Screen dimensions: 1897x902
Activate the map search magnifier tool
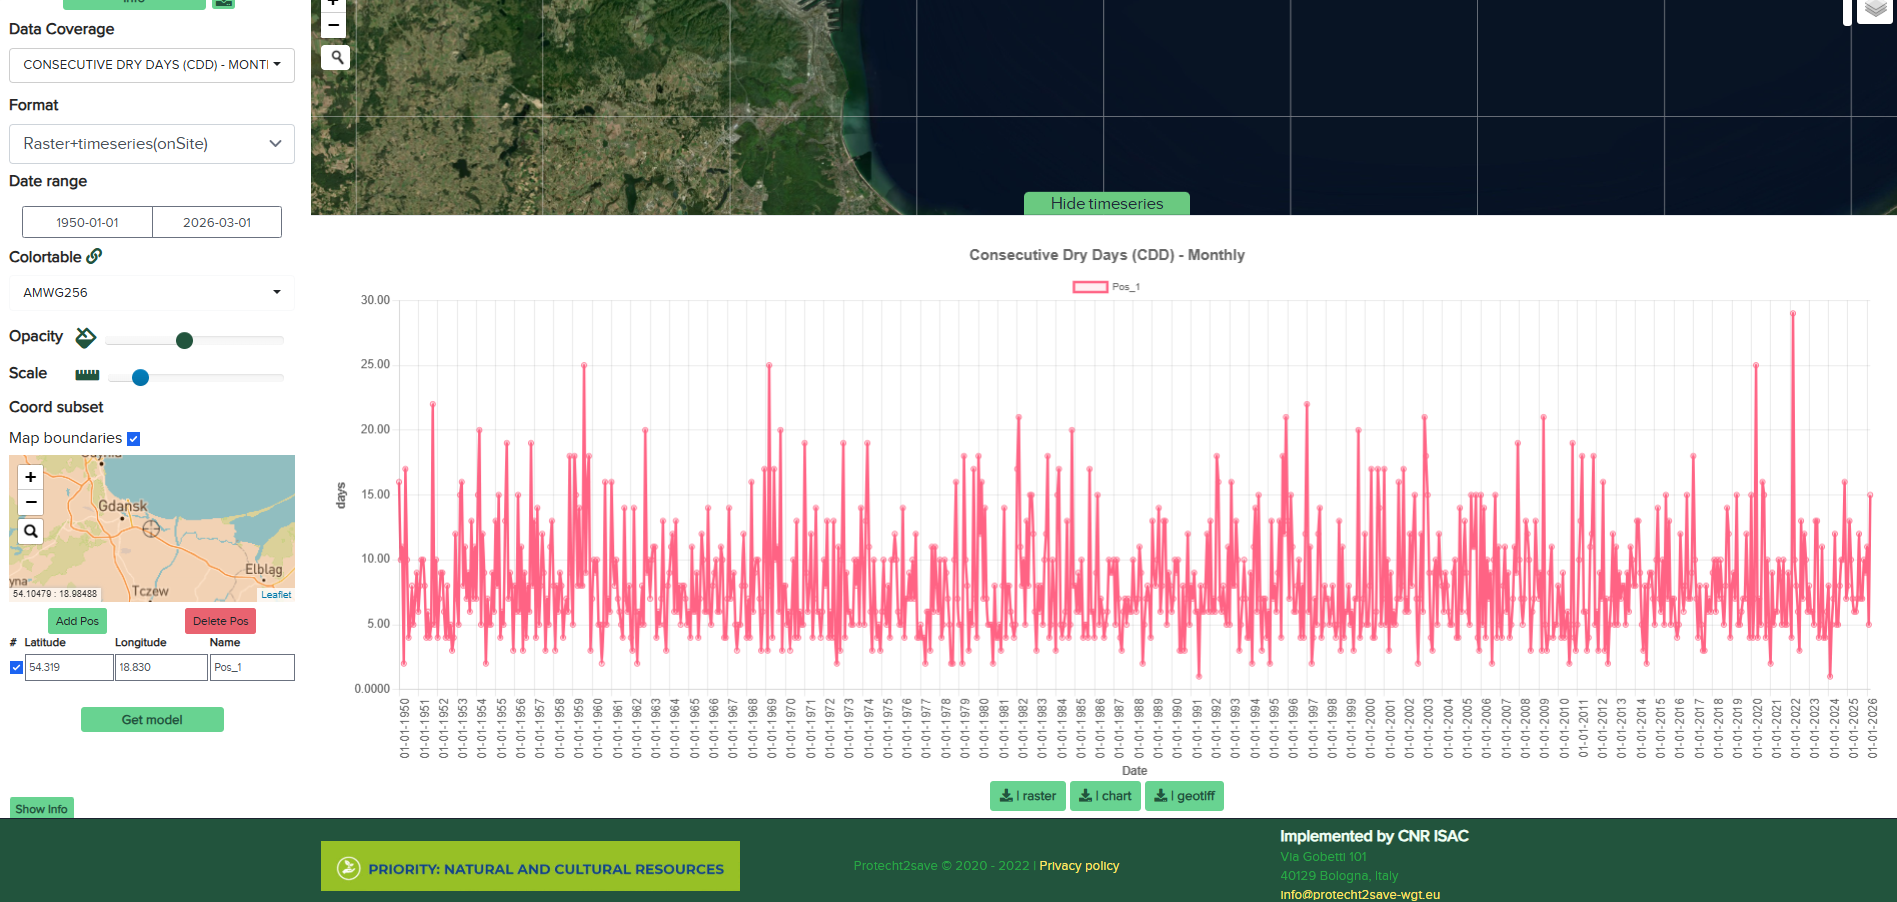(335, 57)
